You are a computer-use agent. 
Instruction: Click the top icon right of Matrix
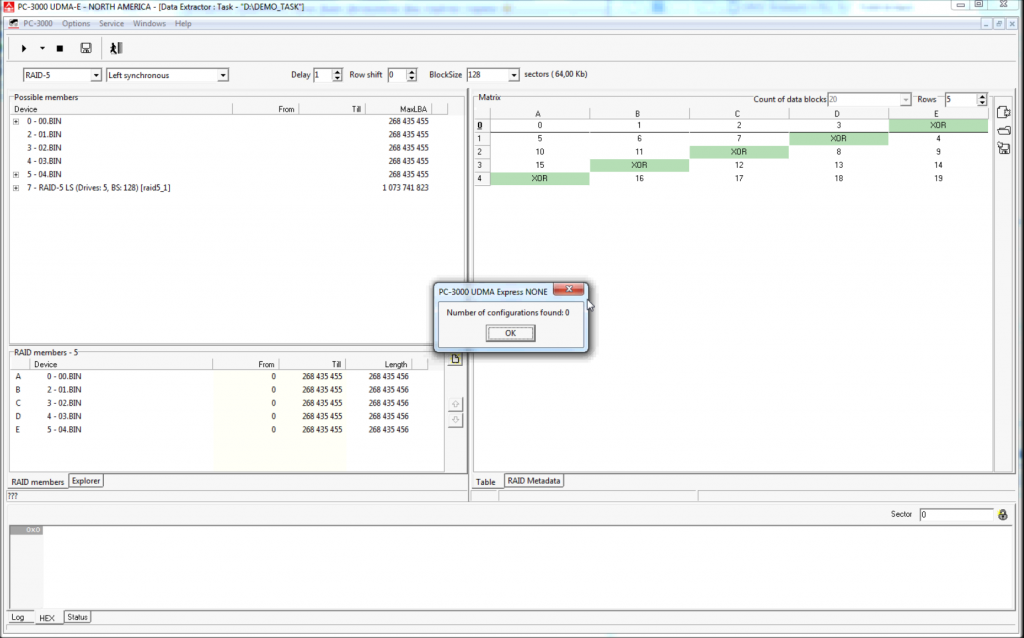click(1004, 112)
